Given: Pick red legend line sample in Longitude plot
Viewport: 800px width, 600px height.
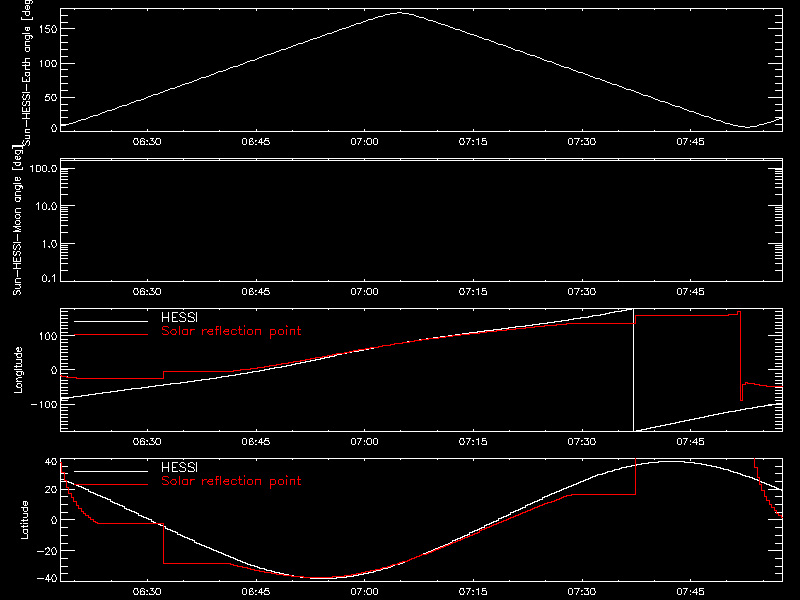Looking at the screenshot, I should (x=111, y=335).
